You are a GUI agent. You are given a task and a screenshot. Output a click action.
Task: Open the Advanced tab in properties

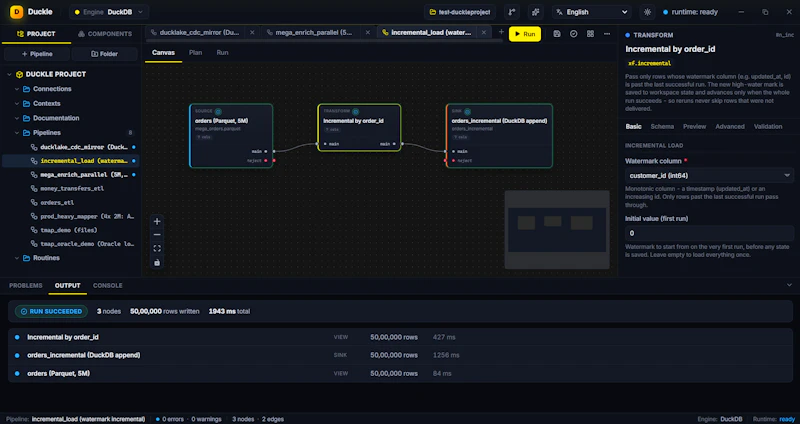click(730, 127)
